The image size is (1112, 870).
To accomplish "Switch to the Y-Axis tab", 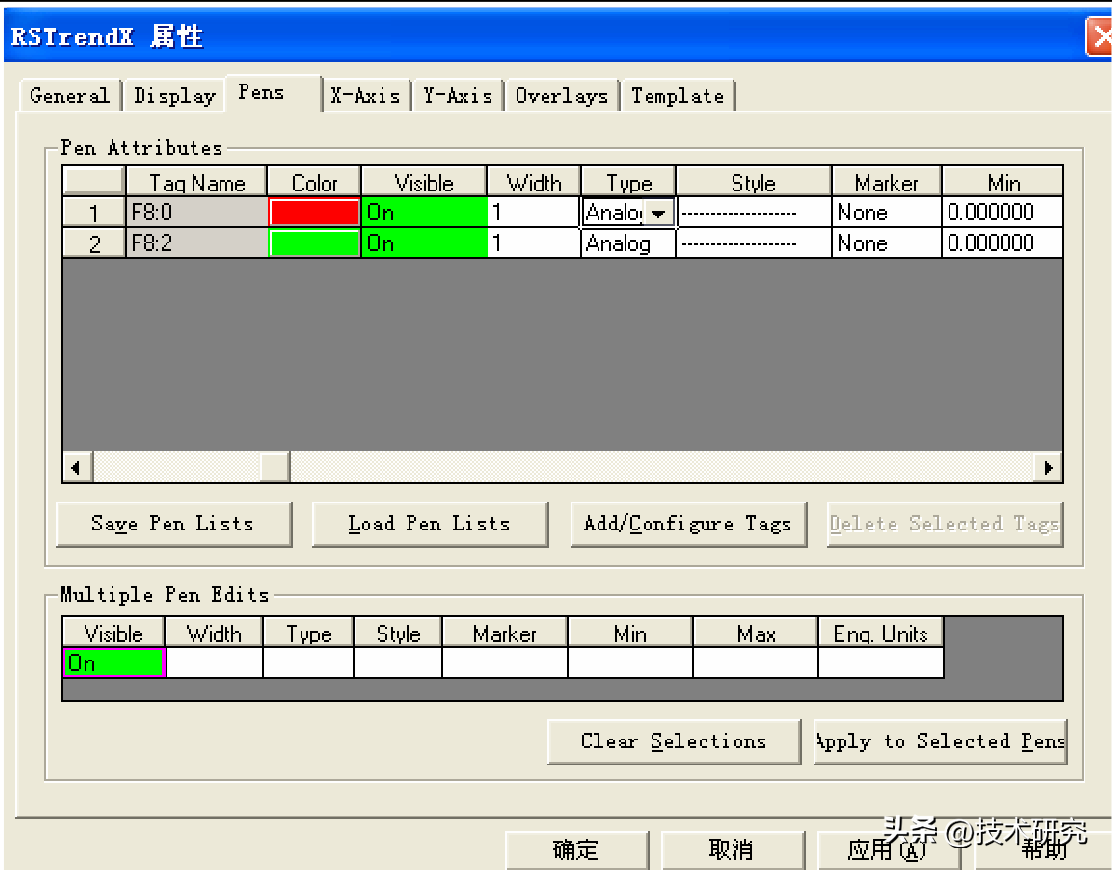I will pyautogui.click(x=457, y=96).
